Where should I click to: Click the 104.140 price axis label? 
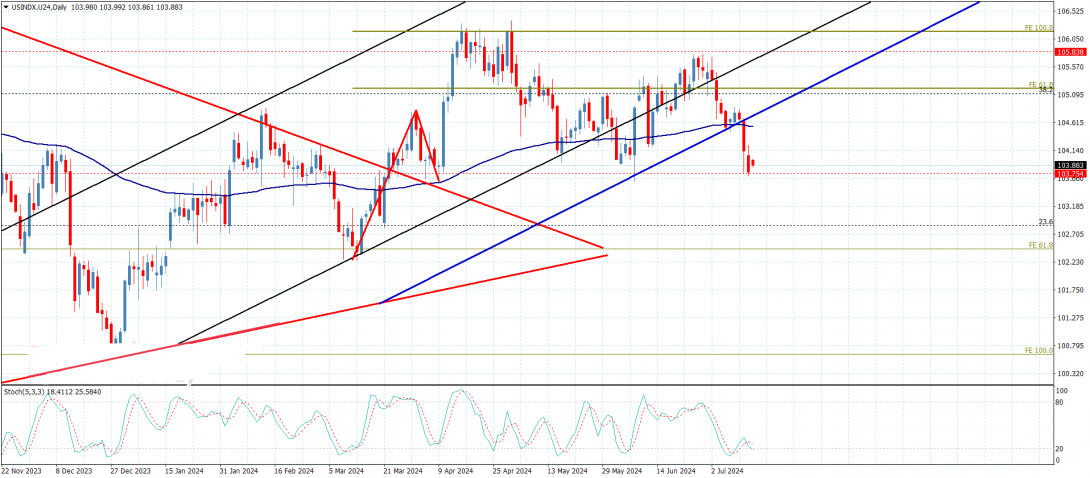pyautogui.click(x=1071, y=151)
